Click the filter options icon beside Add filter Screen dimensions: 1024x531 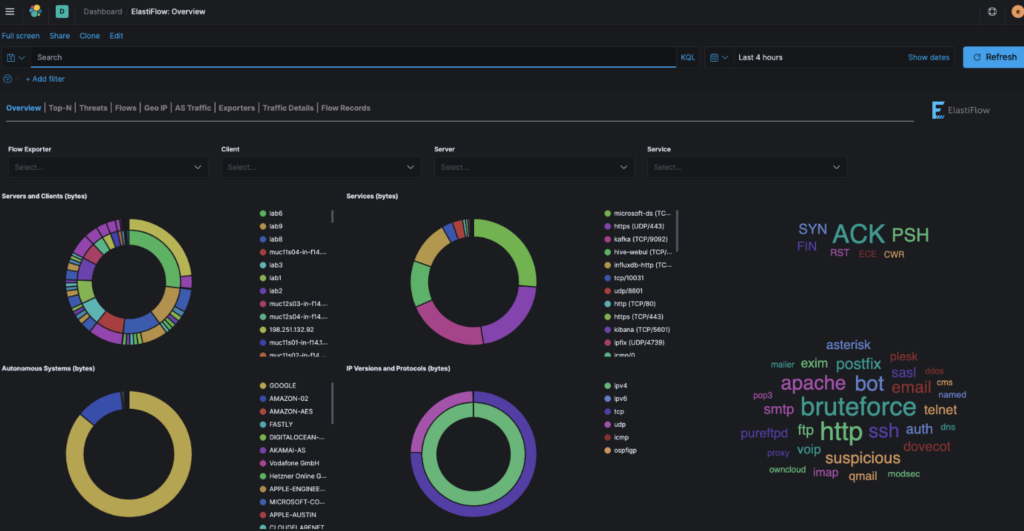click(8, 79)
